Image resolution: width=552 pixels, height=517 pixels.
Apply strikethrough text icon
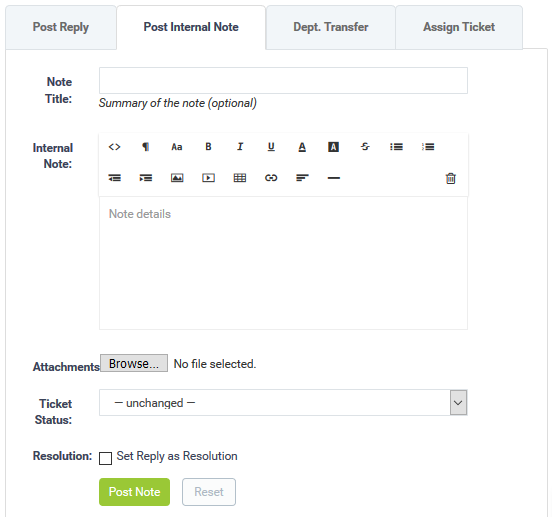click(365, 147)
